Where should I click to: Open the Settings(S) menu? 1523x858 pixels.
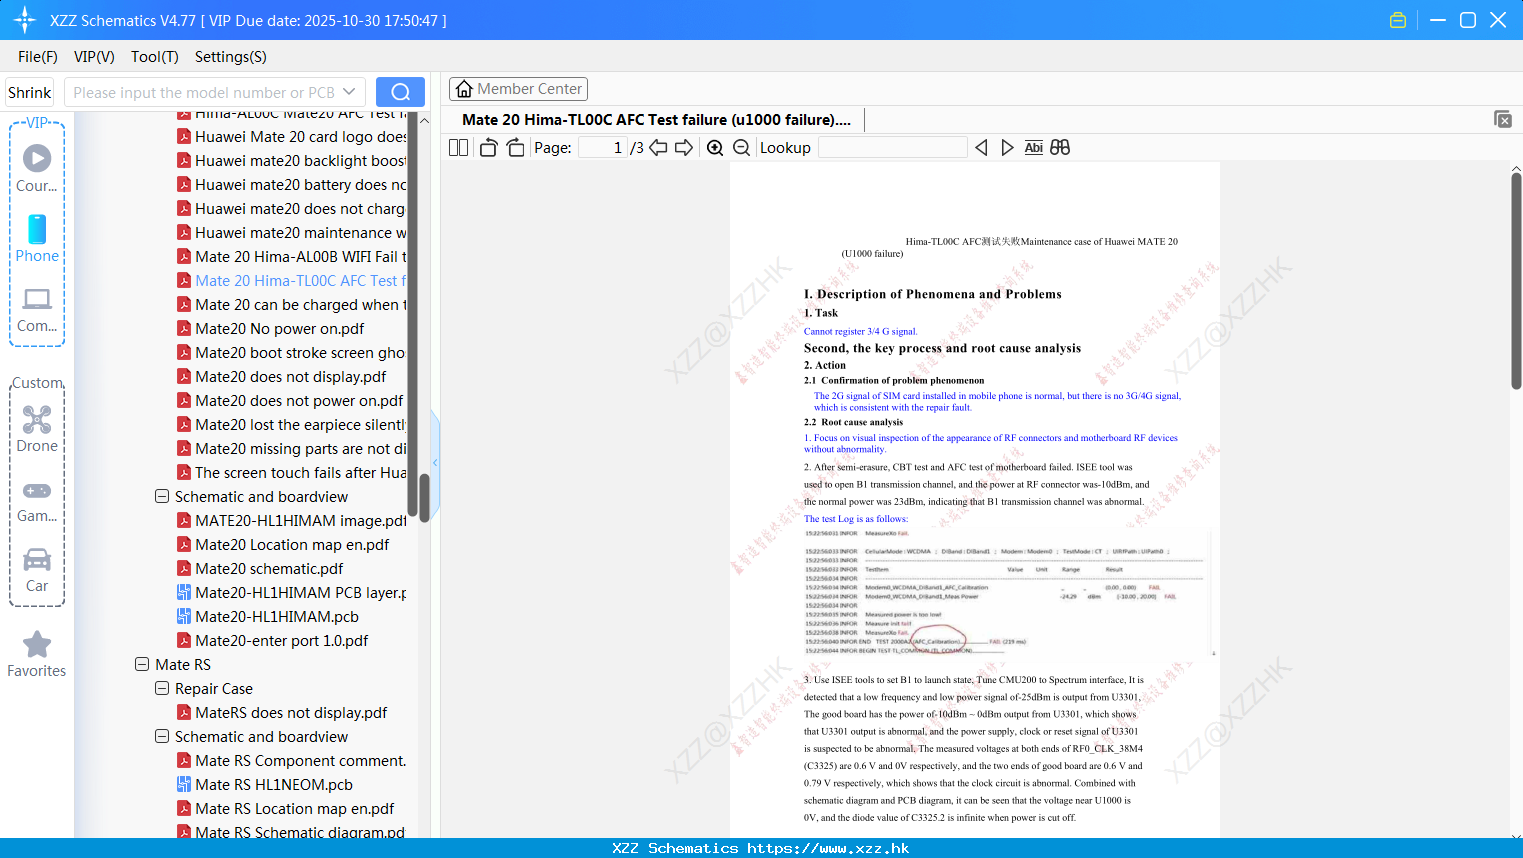[231, 57]
